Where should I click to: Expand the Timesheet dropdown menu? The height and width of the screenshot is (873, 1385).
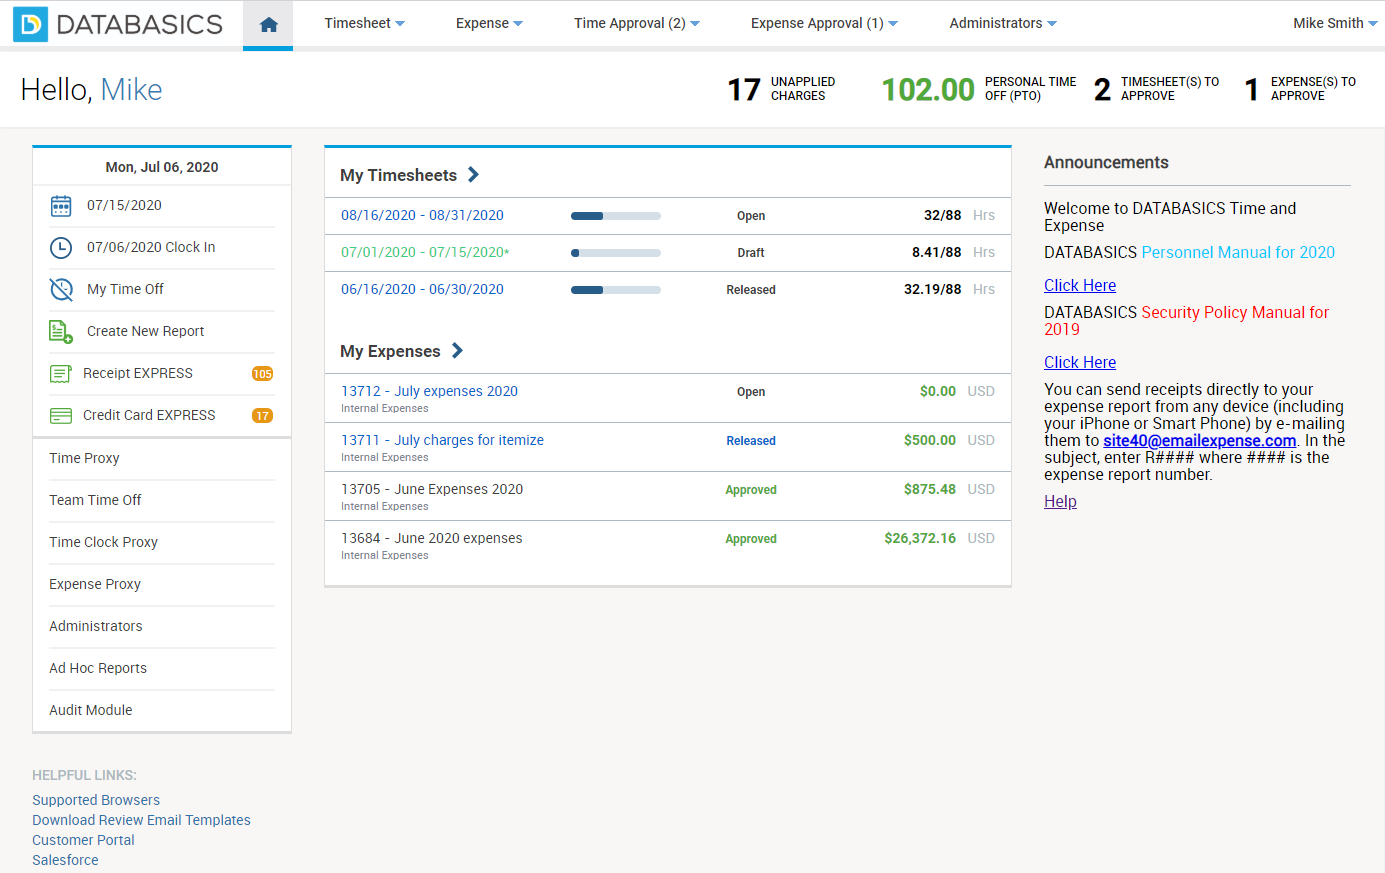pos(364,23)
